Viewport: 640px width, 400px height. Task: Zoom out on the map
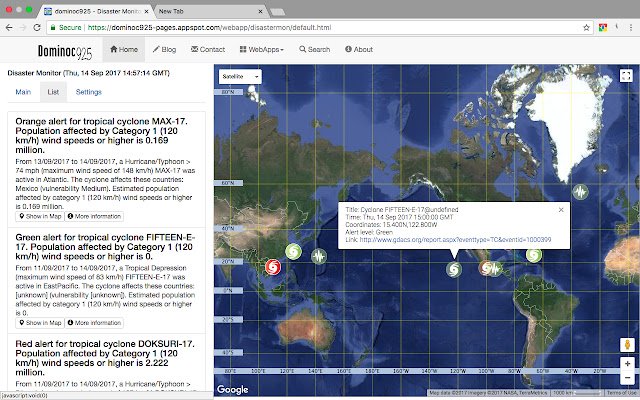(x=627, y=378)
